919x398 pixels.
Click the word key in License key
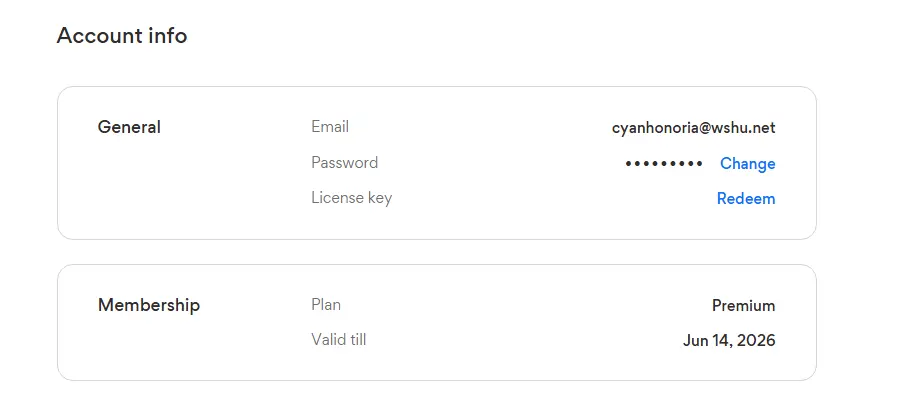(380, 199)
